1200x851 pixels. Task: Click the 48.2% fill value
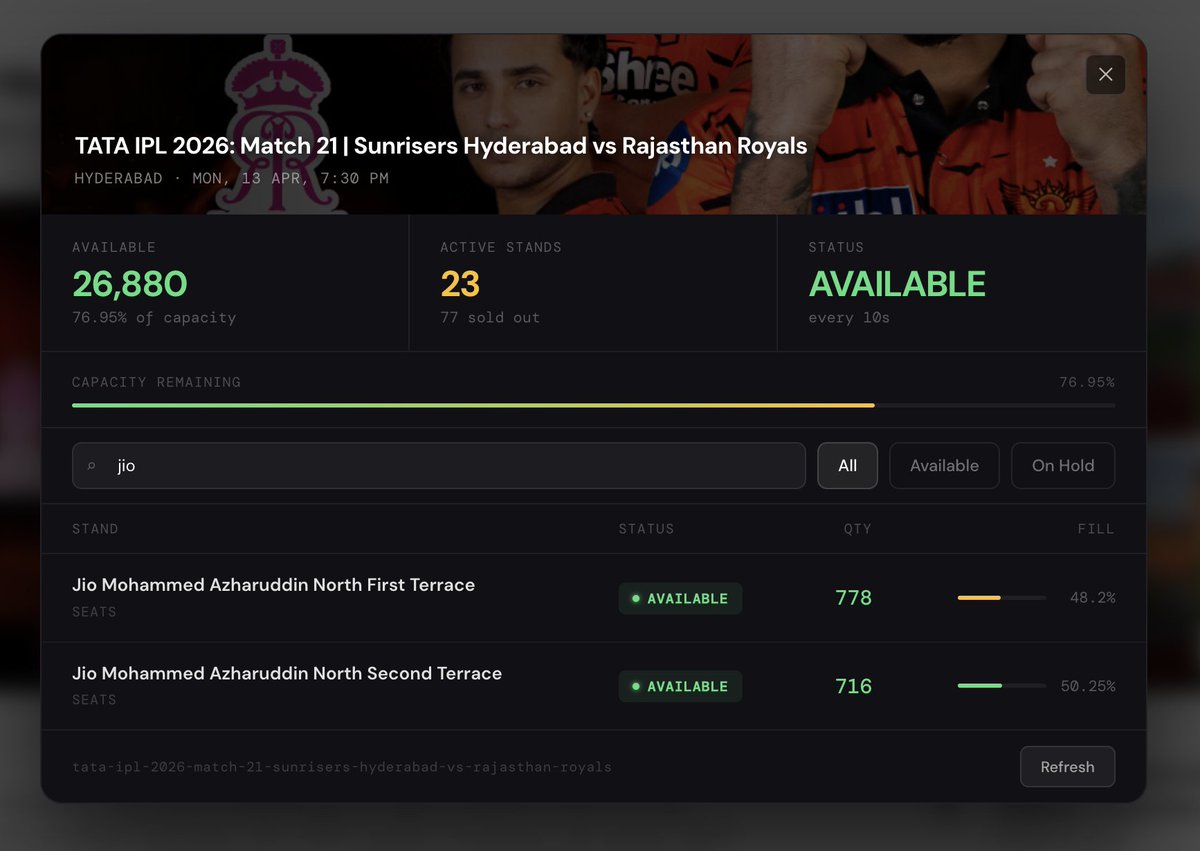pyautogui.click(x=1092, y=598)
